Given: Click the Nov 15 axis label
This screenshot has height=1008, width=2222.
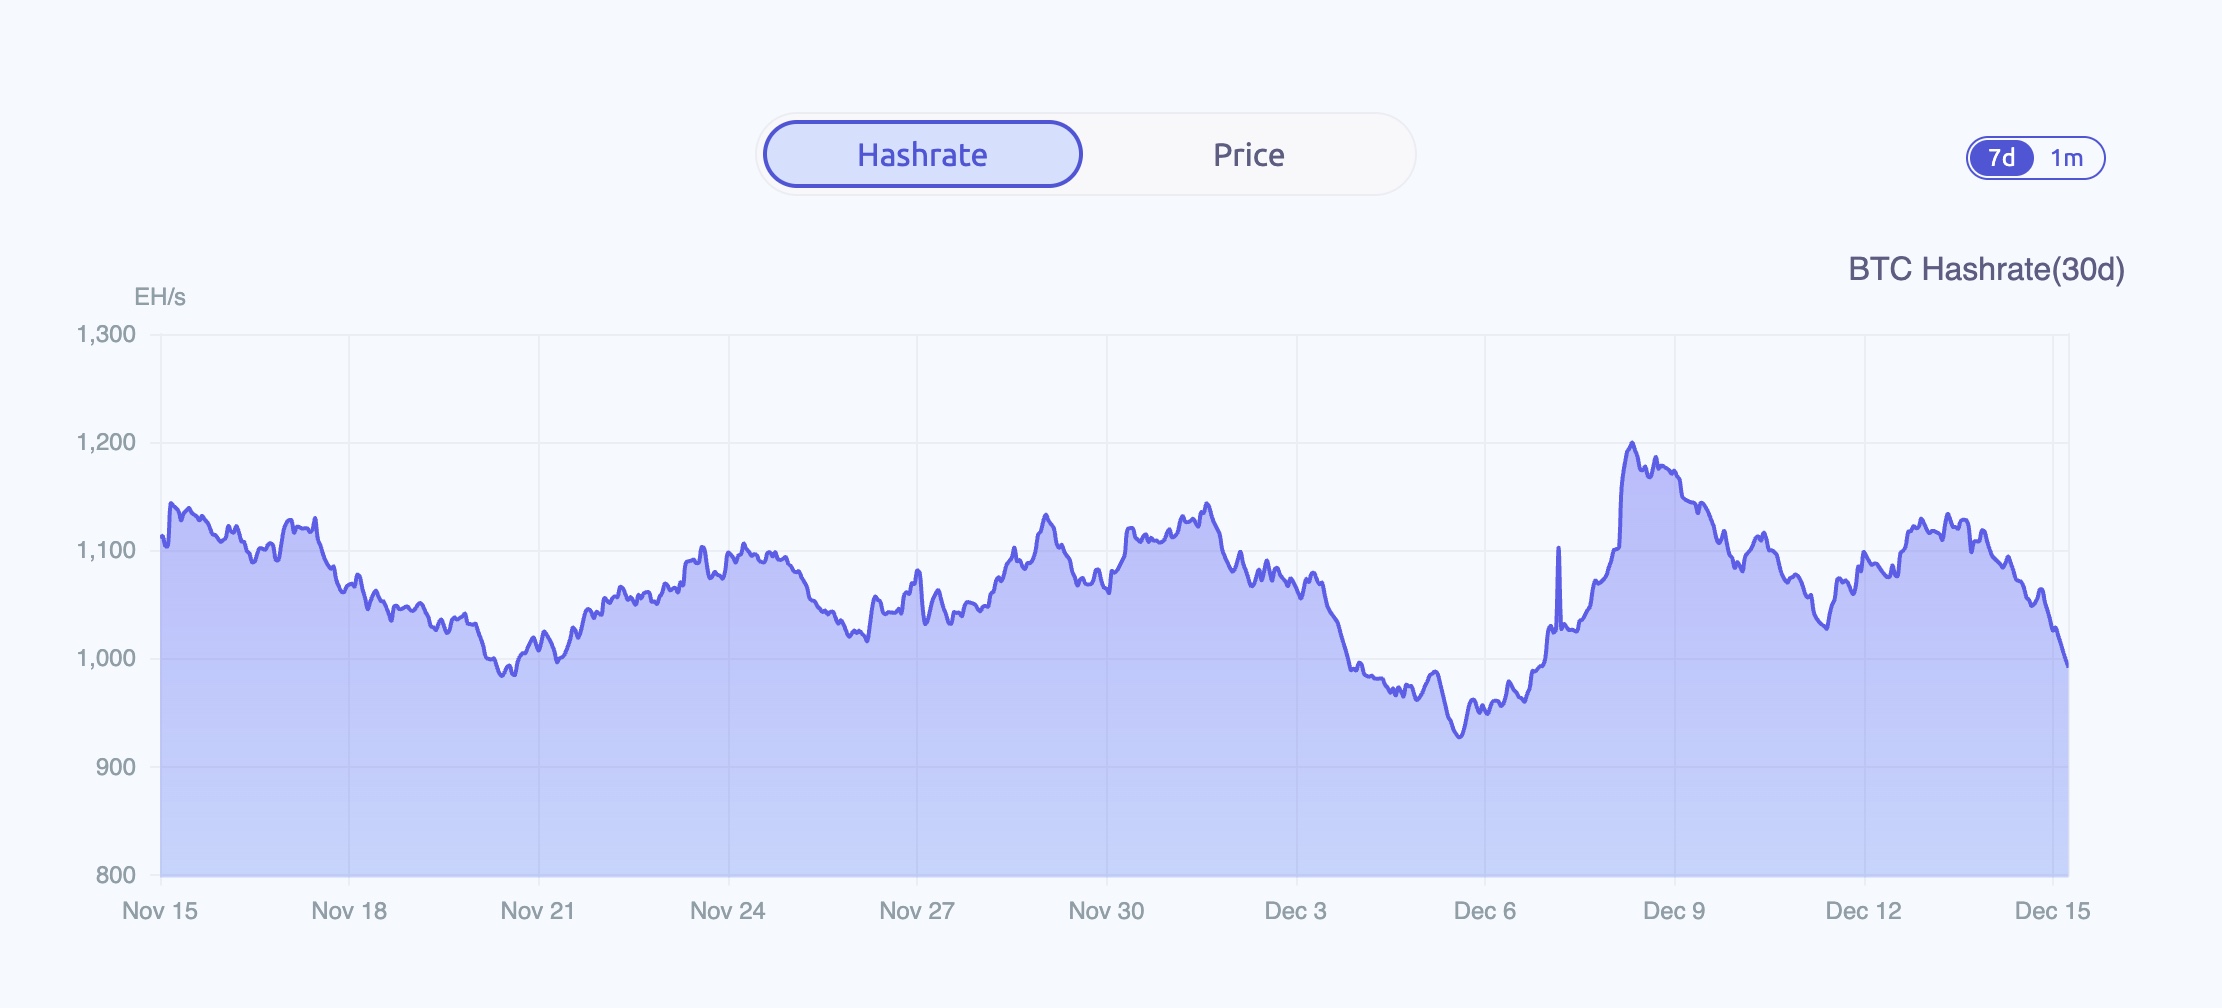Looking at the screenshot, I should [160, 912].
